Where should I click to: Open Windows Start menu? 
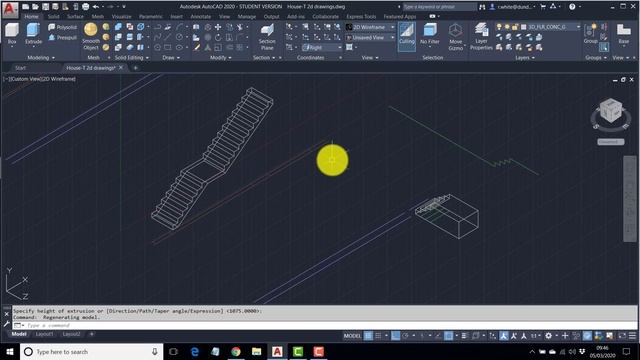click(x=10, y=351)
